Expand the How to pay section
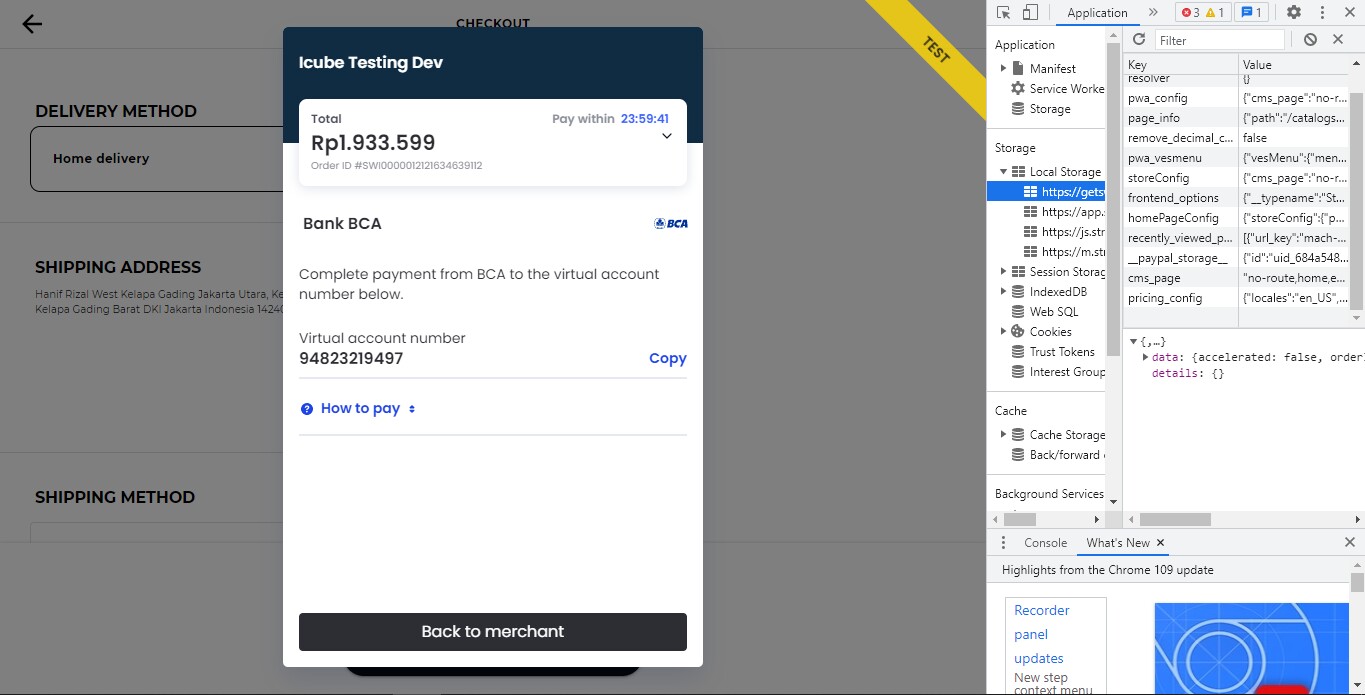Screen dimensions: 1365x695 360,408
